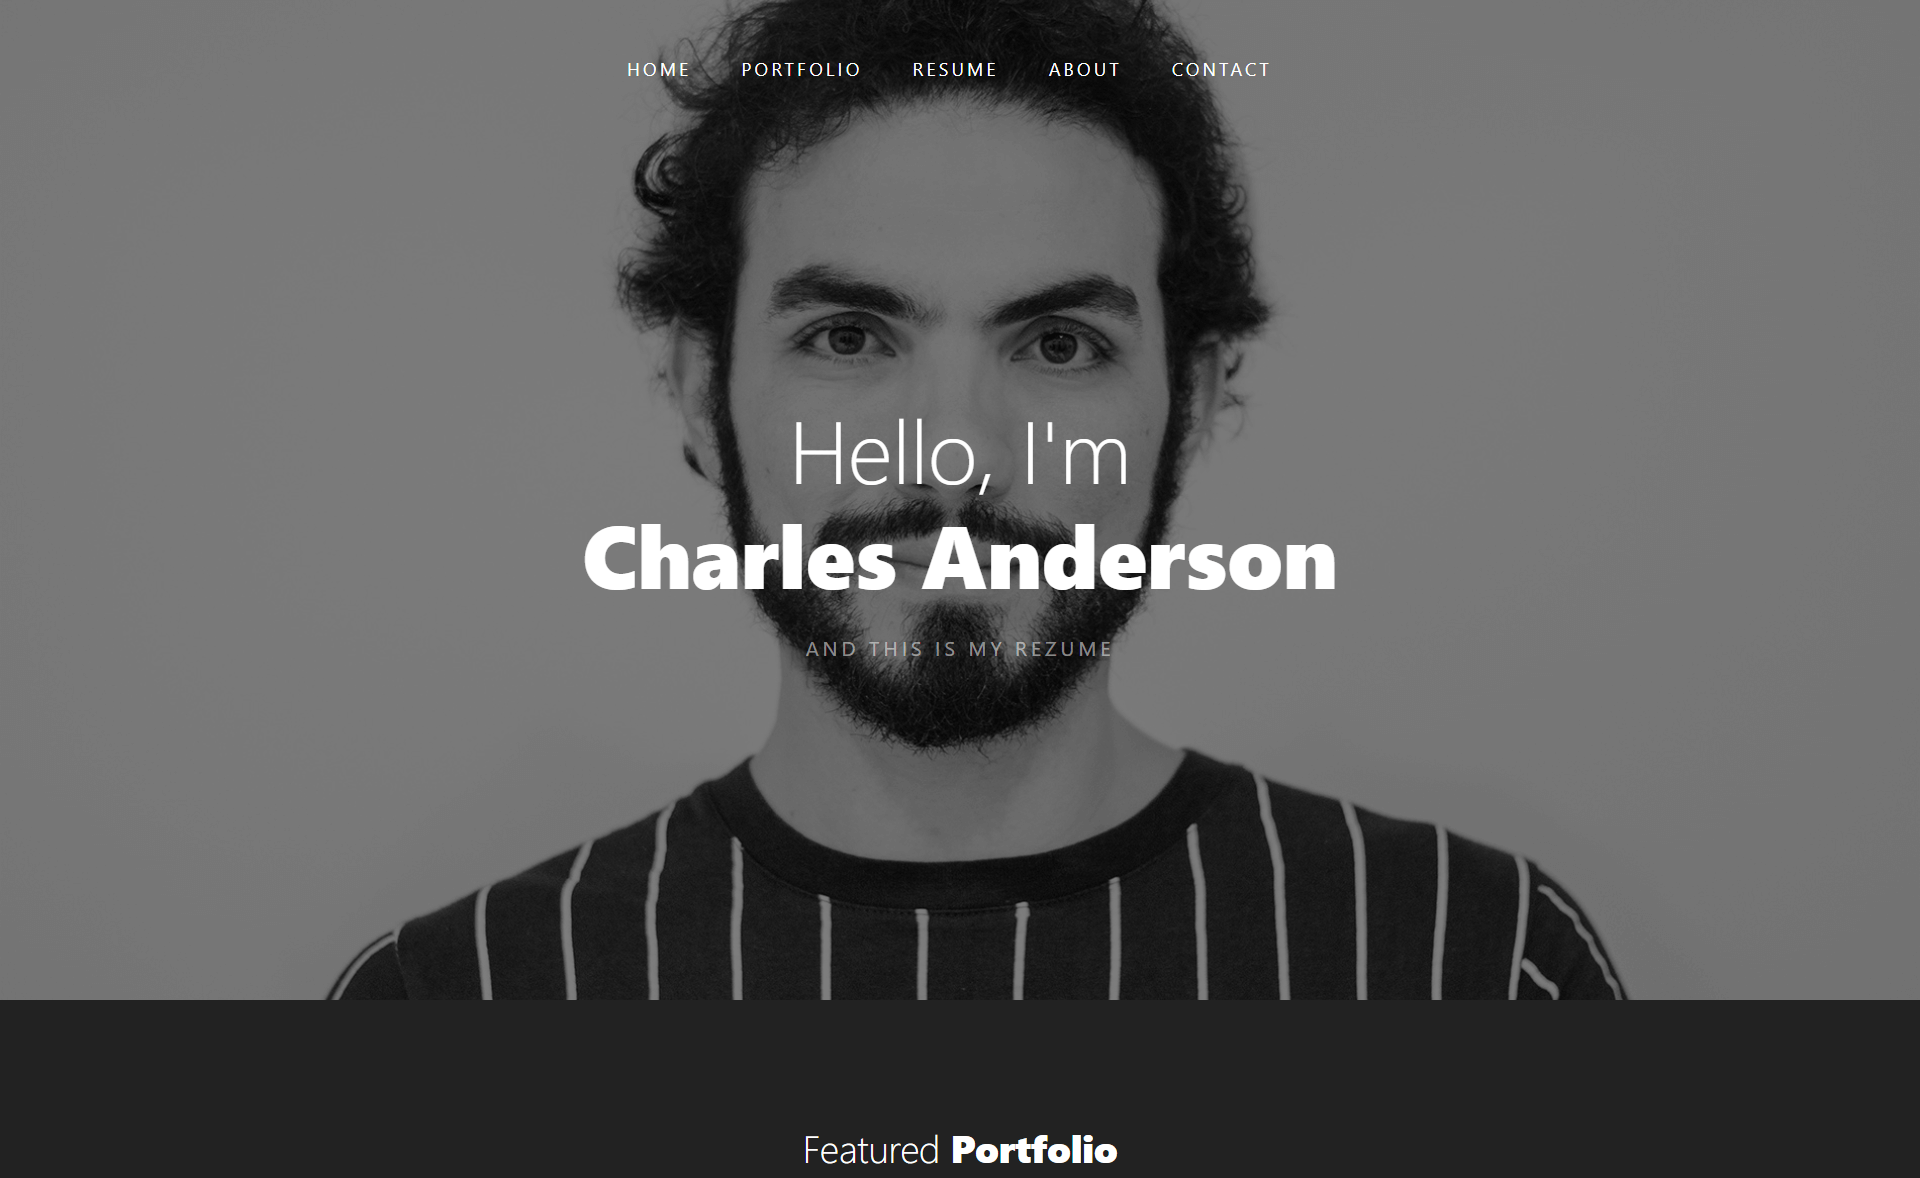Click the 'Hello, I'm' text heading area
The image size is (1920, 1178).
click(960, 447)
